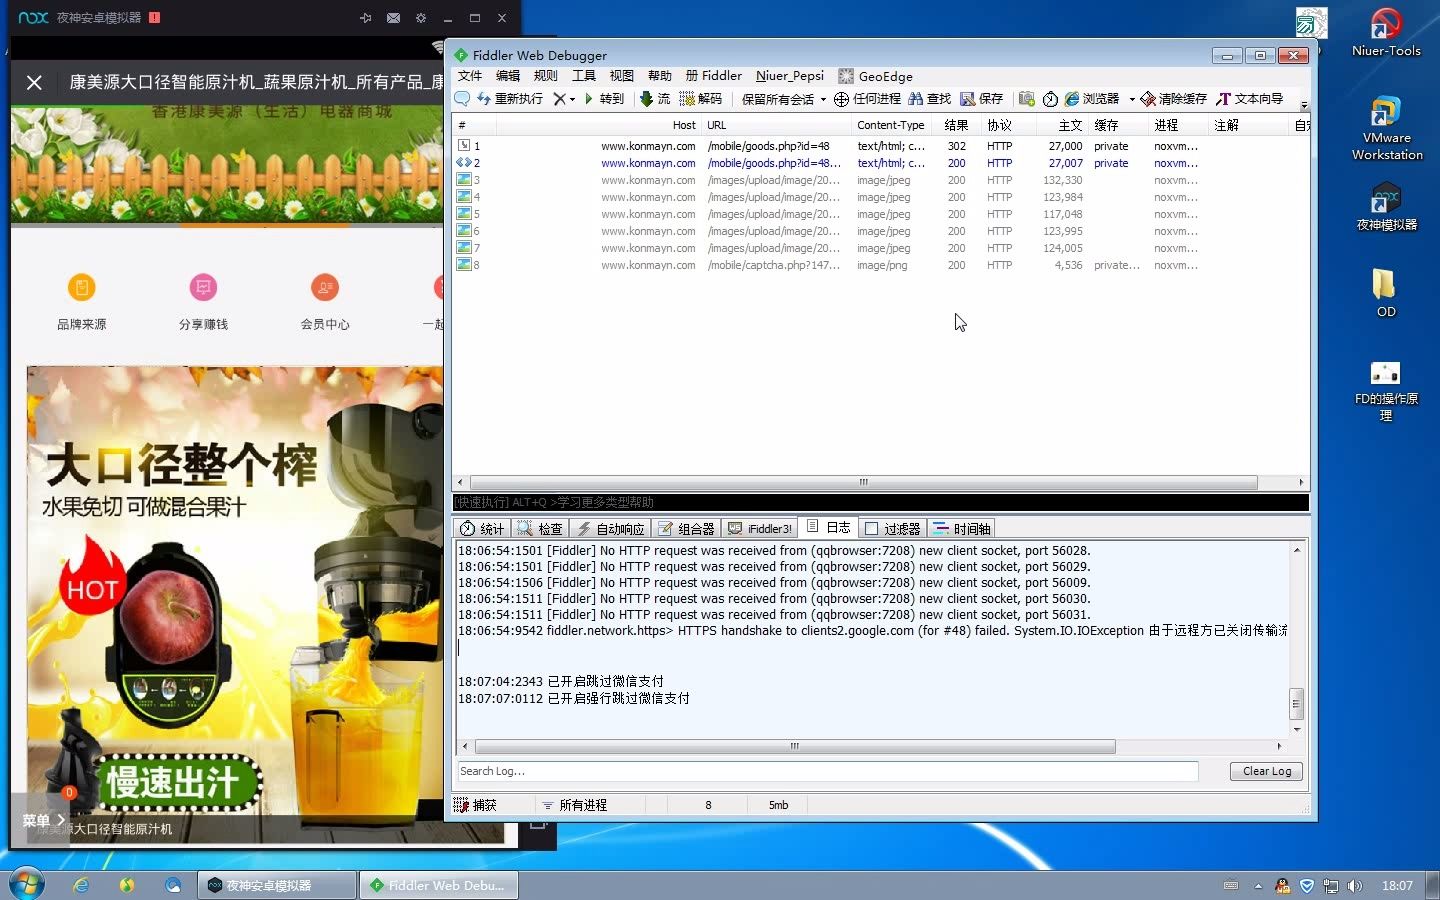Viewport: 1440px width, 900px height.
Task: Open 视图 menu in Fiddler
Action: click(622, 76)
